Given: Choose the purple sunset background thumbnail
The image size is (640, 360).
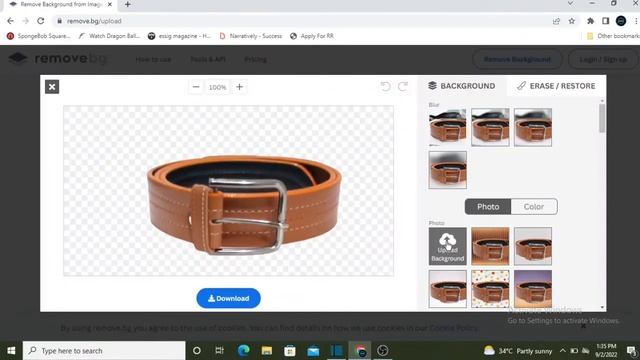Looking at the screenshot, I should (533, 289).
